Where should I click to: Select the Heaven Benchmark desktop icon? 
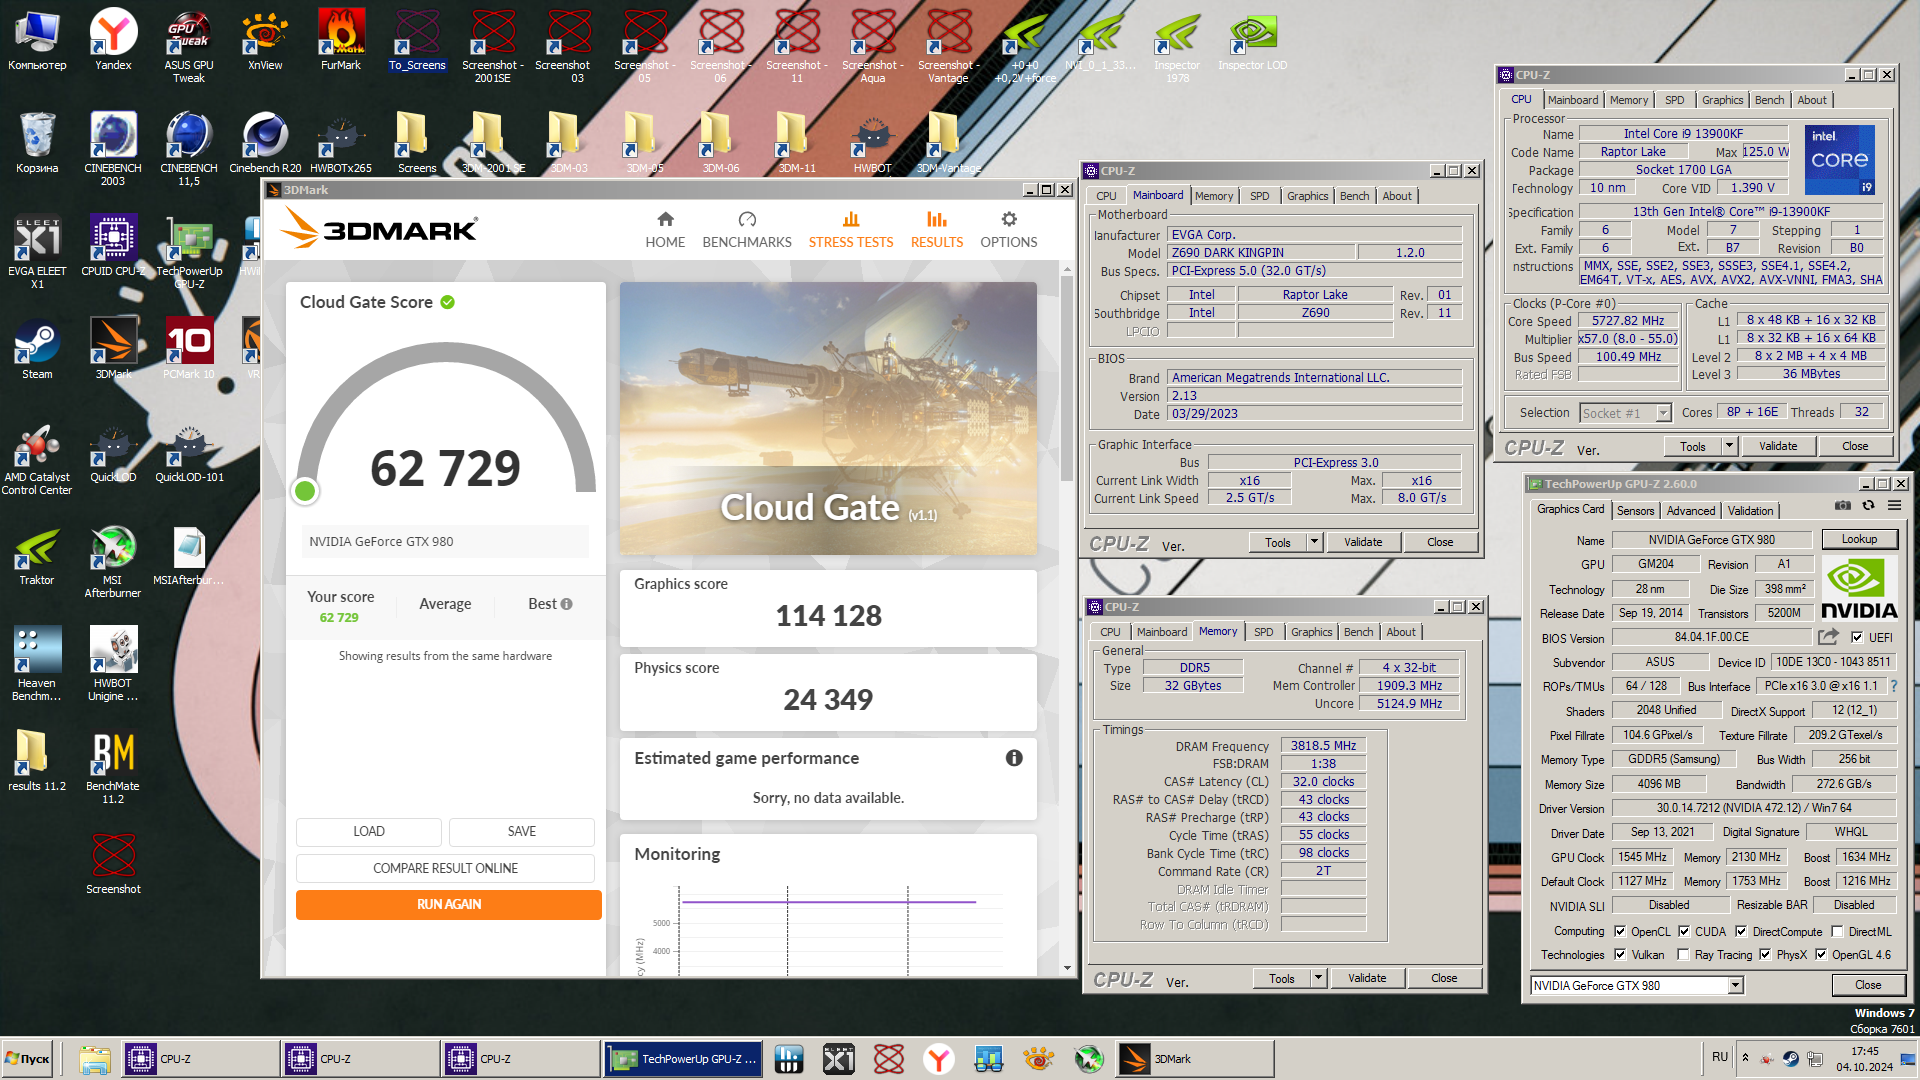[37, 665]
